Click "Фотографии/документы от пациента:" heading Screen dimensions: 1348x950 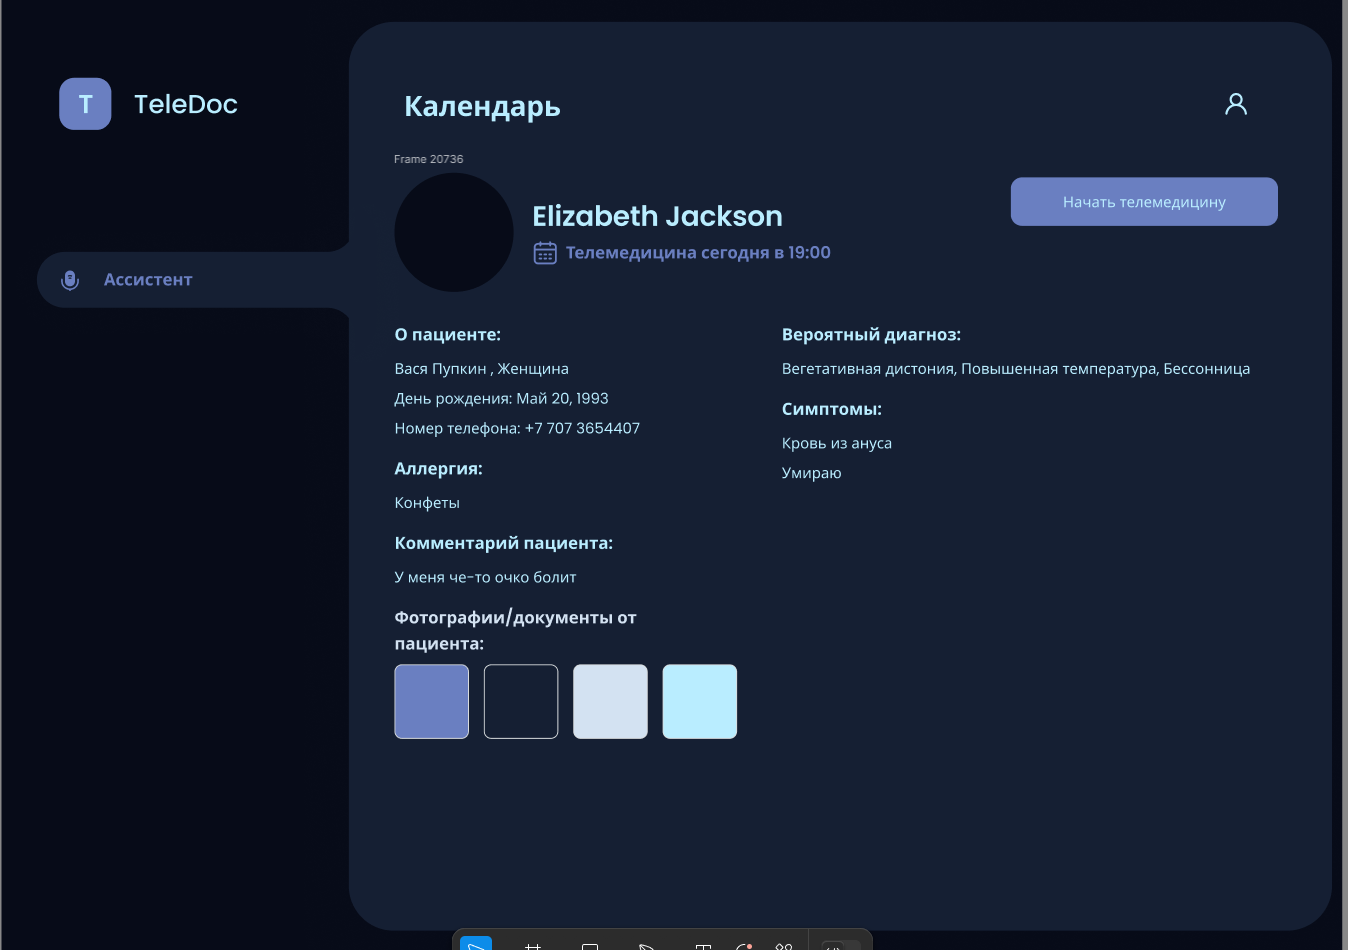pos(516,631)
